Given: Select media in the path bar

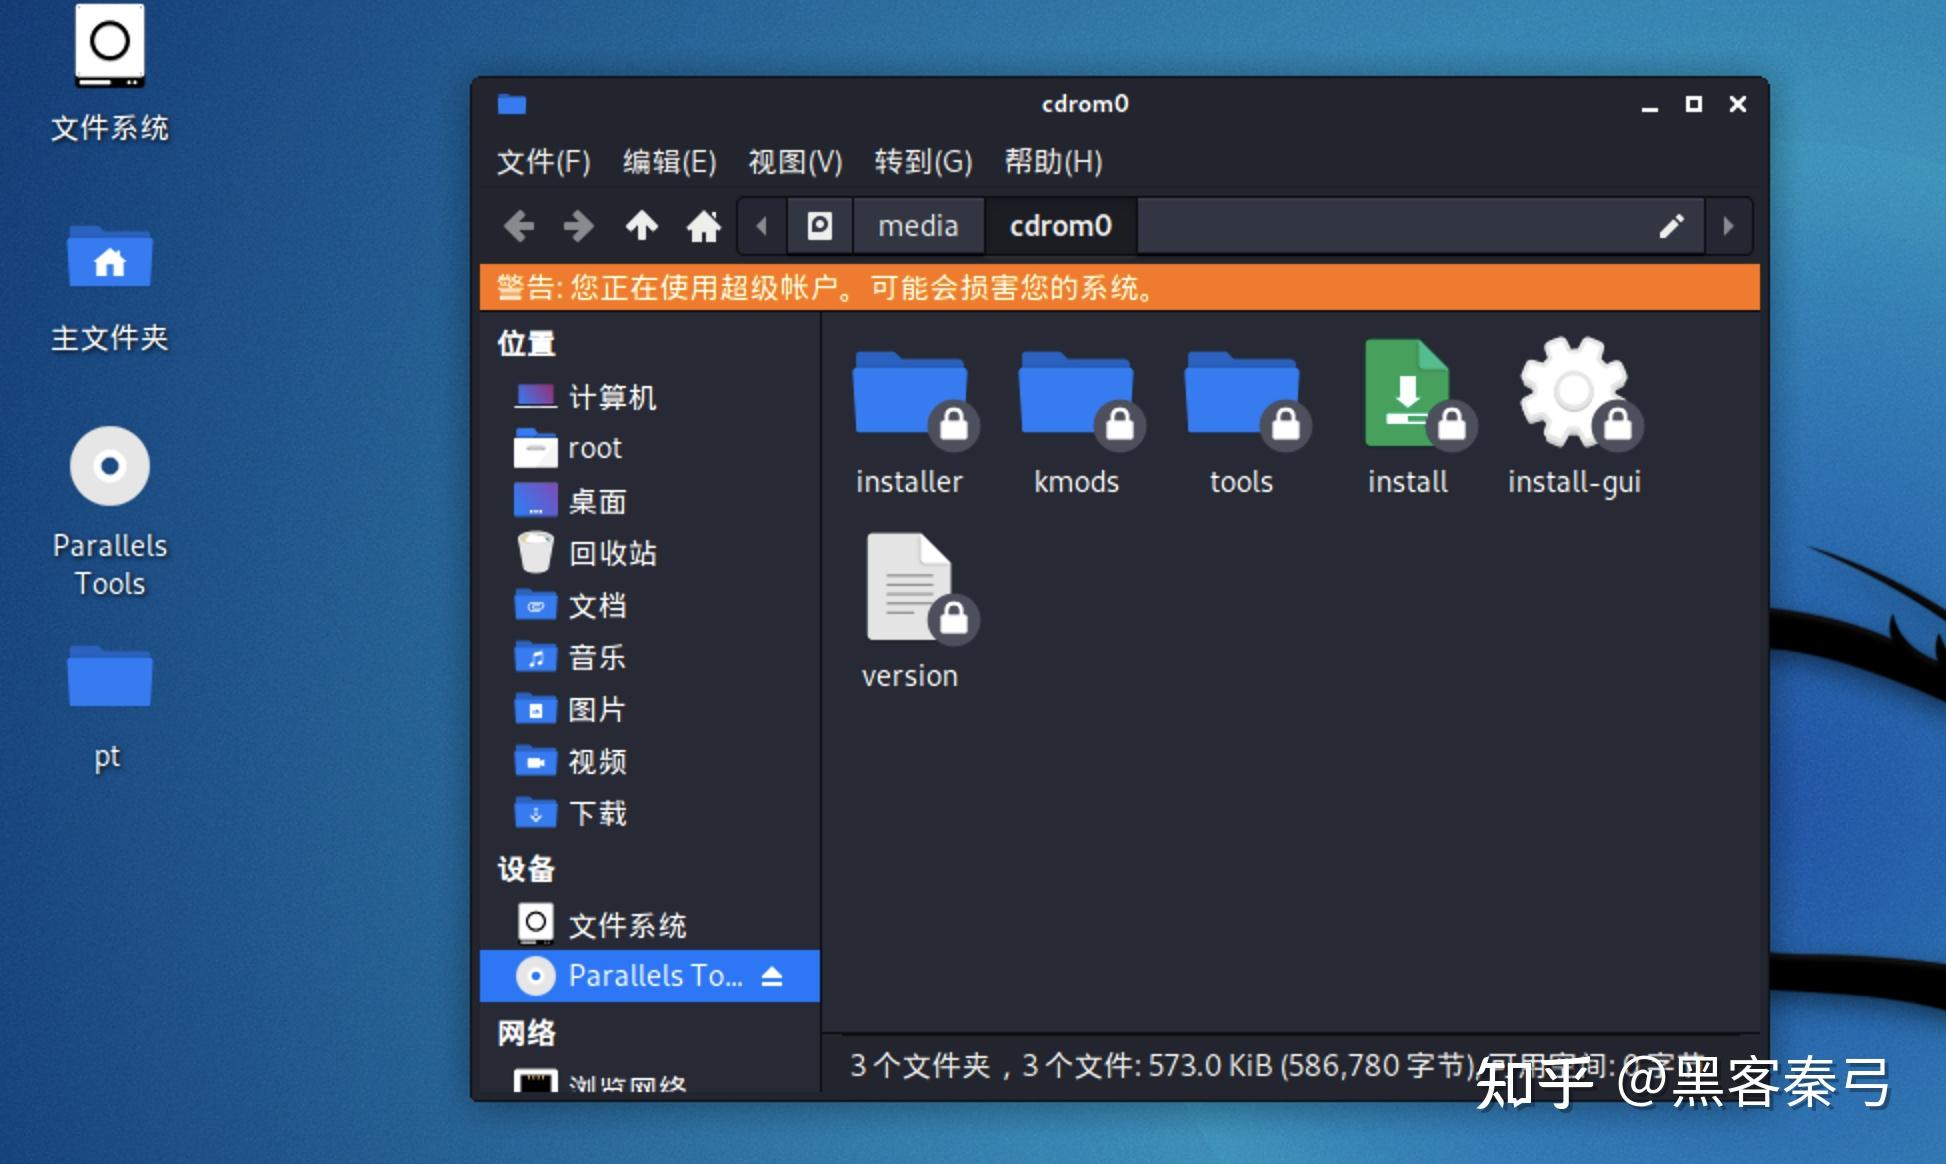Looking at the screenshot, I should pyautogui.click(x=918, y=226).
